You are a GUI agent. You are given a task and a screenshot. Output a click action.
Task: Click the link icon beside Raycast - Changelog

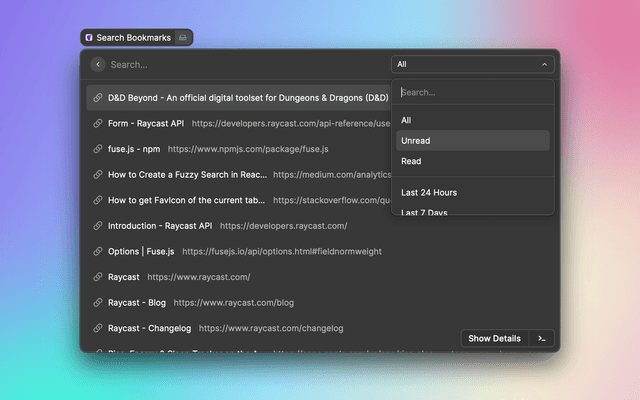pyautogui.click(x=97, y=328)
